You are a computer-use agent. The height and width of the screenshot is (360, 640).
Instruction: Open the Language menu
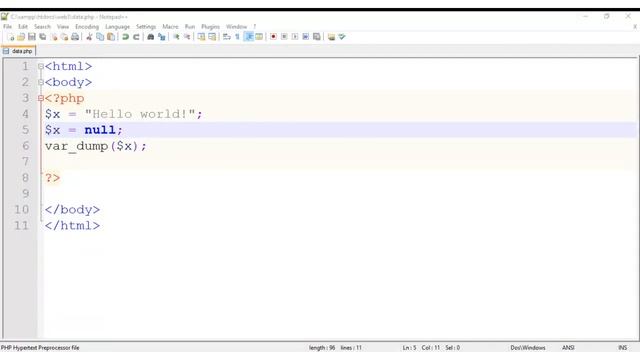(x=118, y=27)
